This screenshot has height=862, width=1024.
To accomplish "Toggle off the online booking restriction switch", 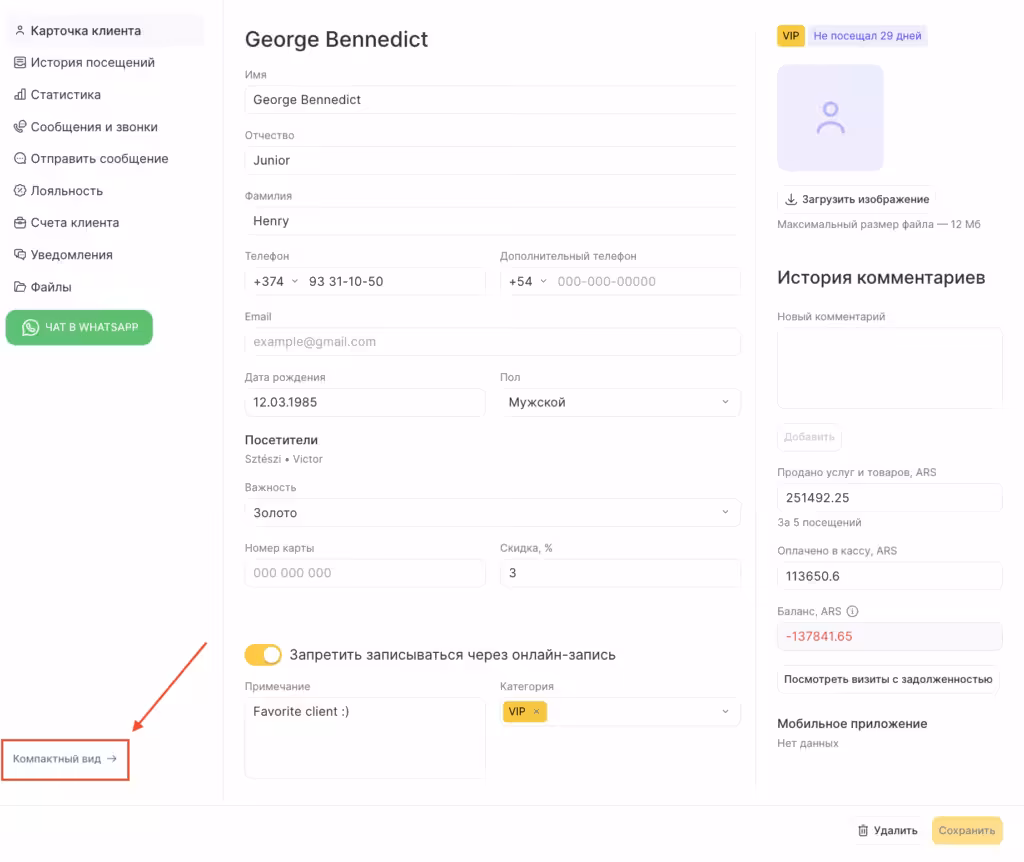I will [x=263, y=655].
